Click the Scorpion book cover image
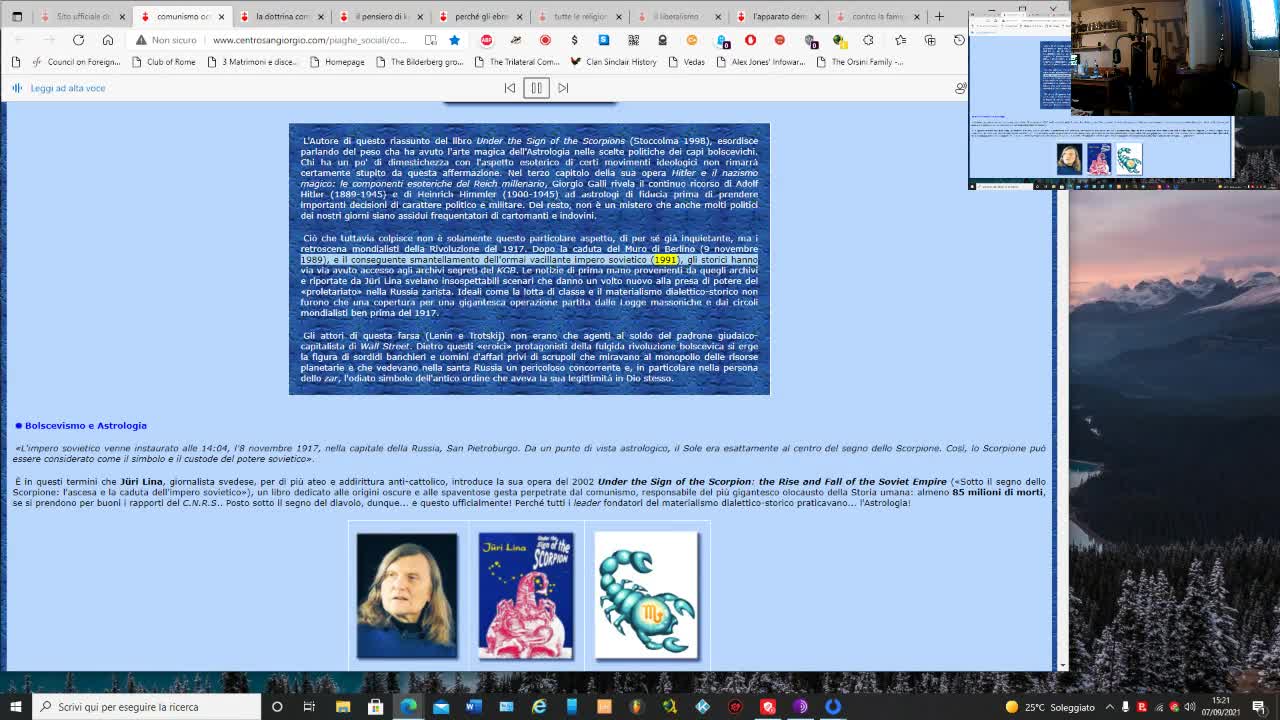 (x=526, y=596)
